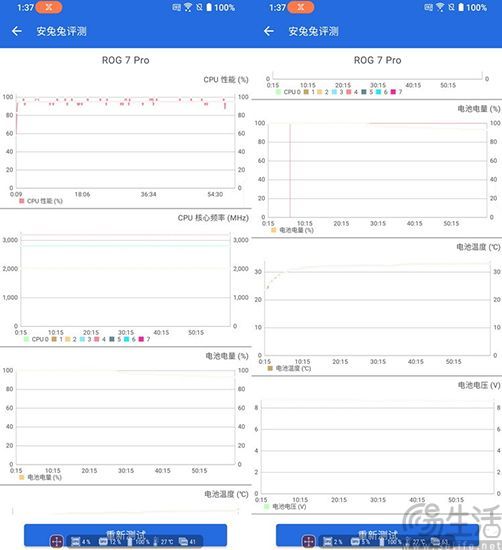502x550 pixels.
Task: Tap the CPU performance line chart area
Action: click(x=125, y=142)
